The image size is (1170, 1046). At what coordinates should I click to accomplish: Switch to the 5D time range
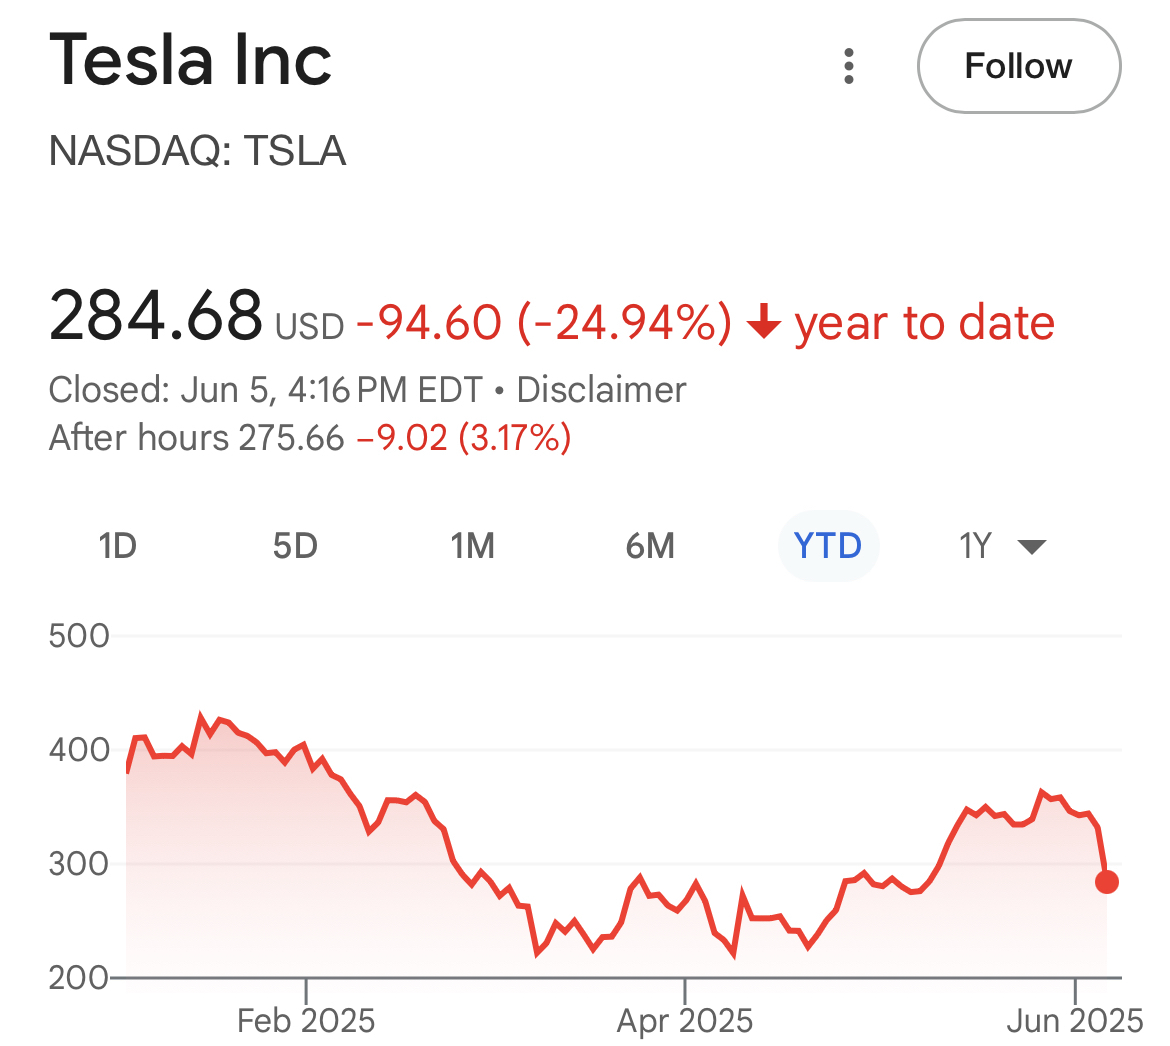pos(295,546)
